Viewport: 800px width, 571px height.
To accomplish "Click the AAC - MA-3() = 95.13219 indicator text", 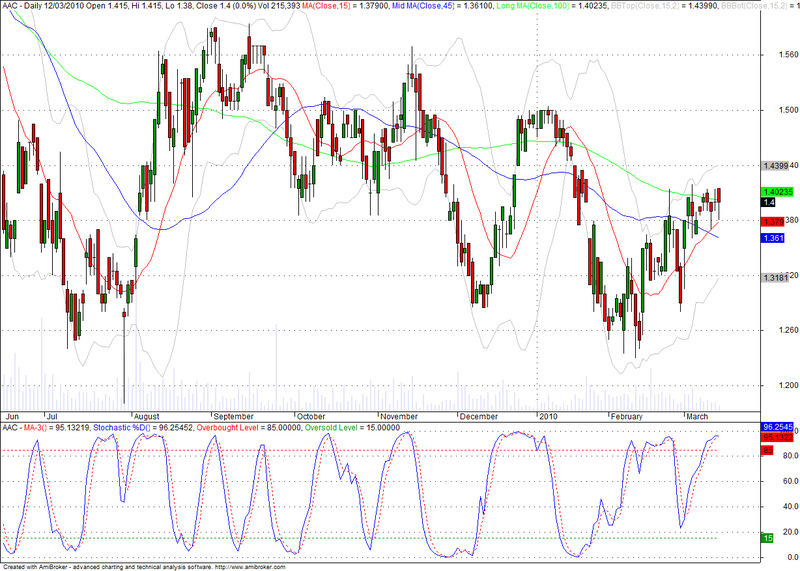I will point(47,428).
